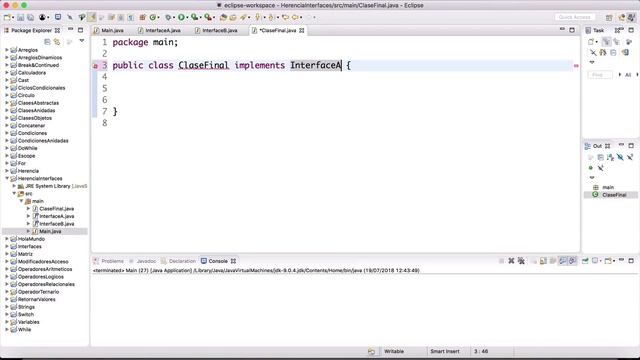Click the Save toolbar icon

(20, 18)
